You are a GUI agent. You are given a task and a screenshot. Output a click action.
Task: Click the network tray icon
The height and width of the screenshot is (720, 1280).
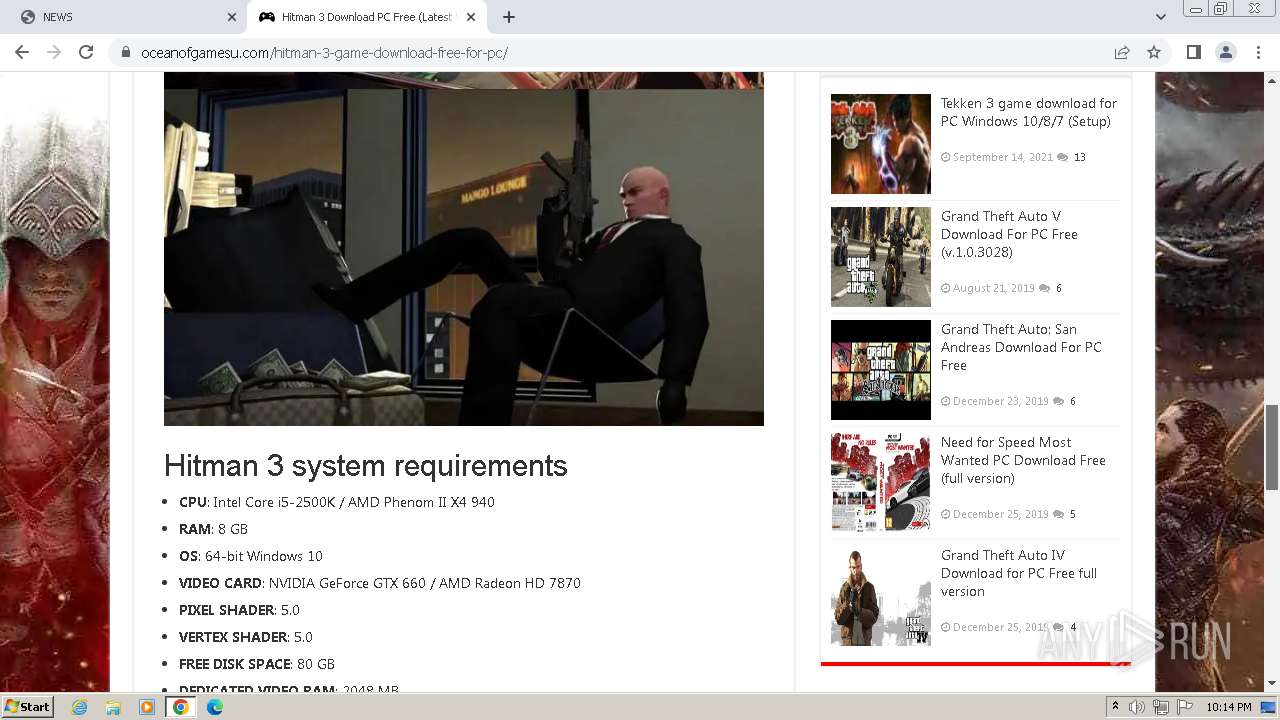[x=1161, y=707]
